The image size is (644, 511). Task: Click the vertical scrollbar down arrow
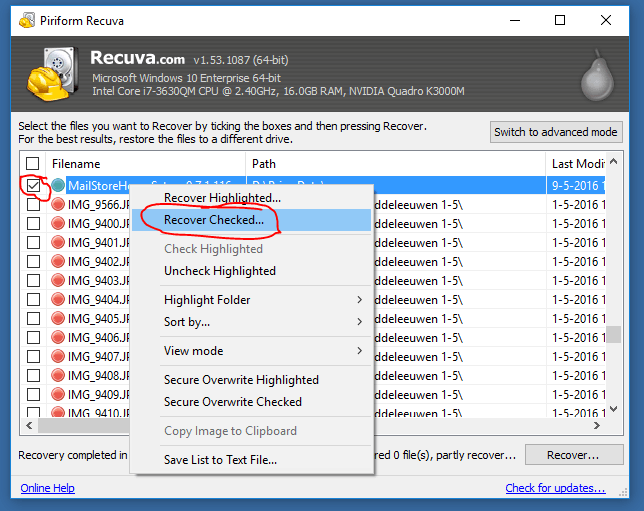click(x=614, y=409)
